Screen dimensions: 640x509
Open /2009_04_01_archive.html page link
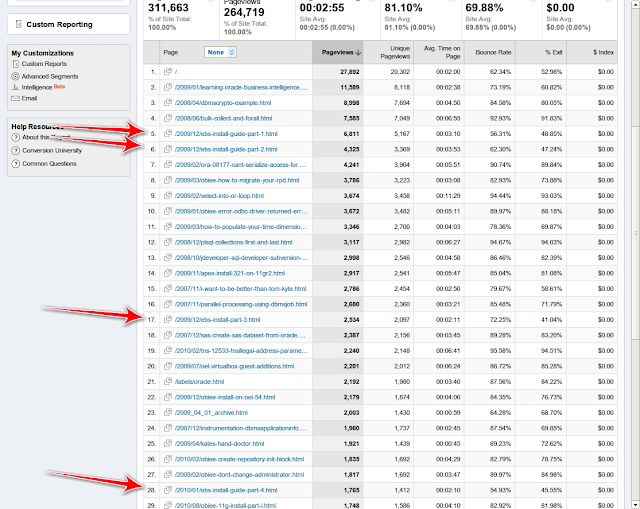coord(211,413)
